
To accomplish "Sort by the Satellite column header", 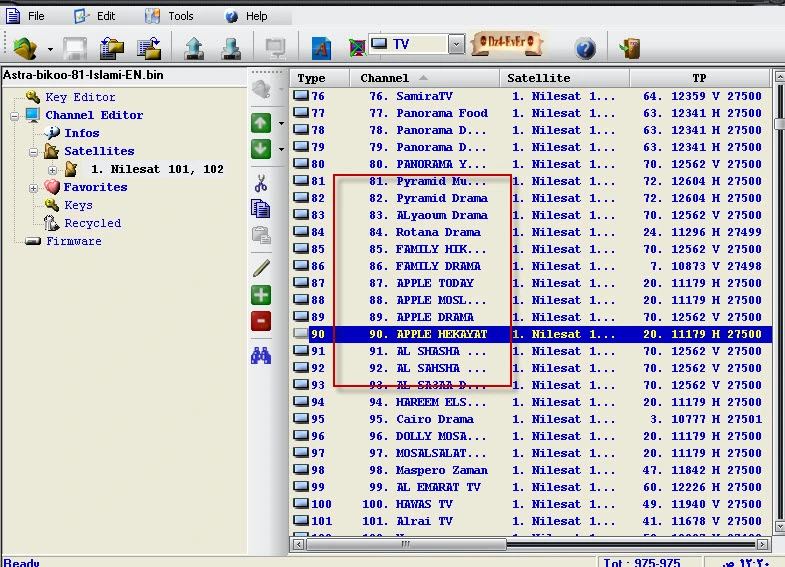I will click(x=564, y=79).
